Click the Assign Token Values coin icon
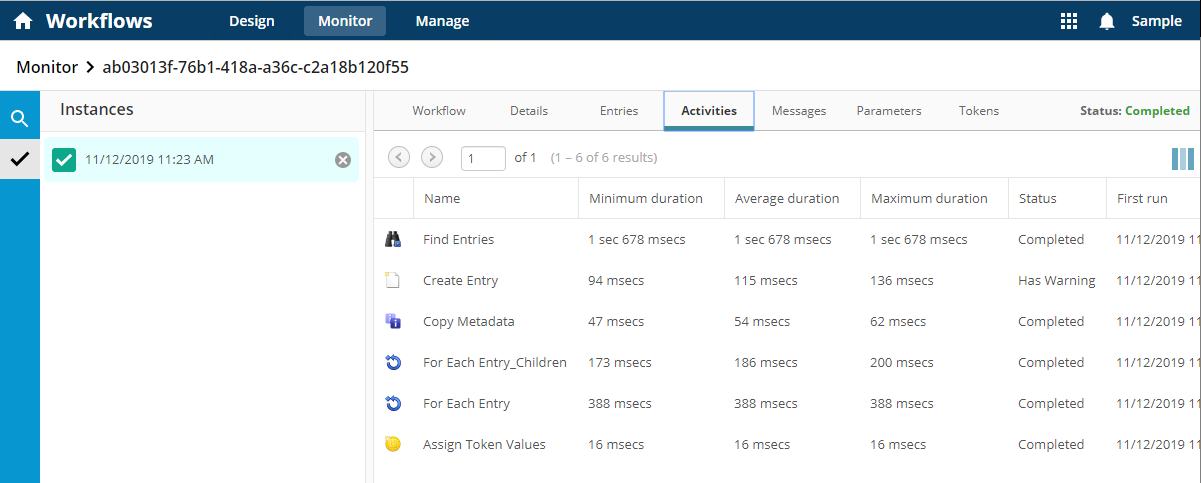 pos(393,445)
